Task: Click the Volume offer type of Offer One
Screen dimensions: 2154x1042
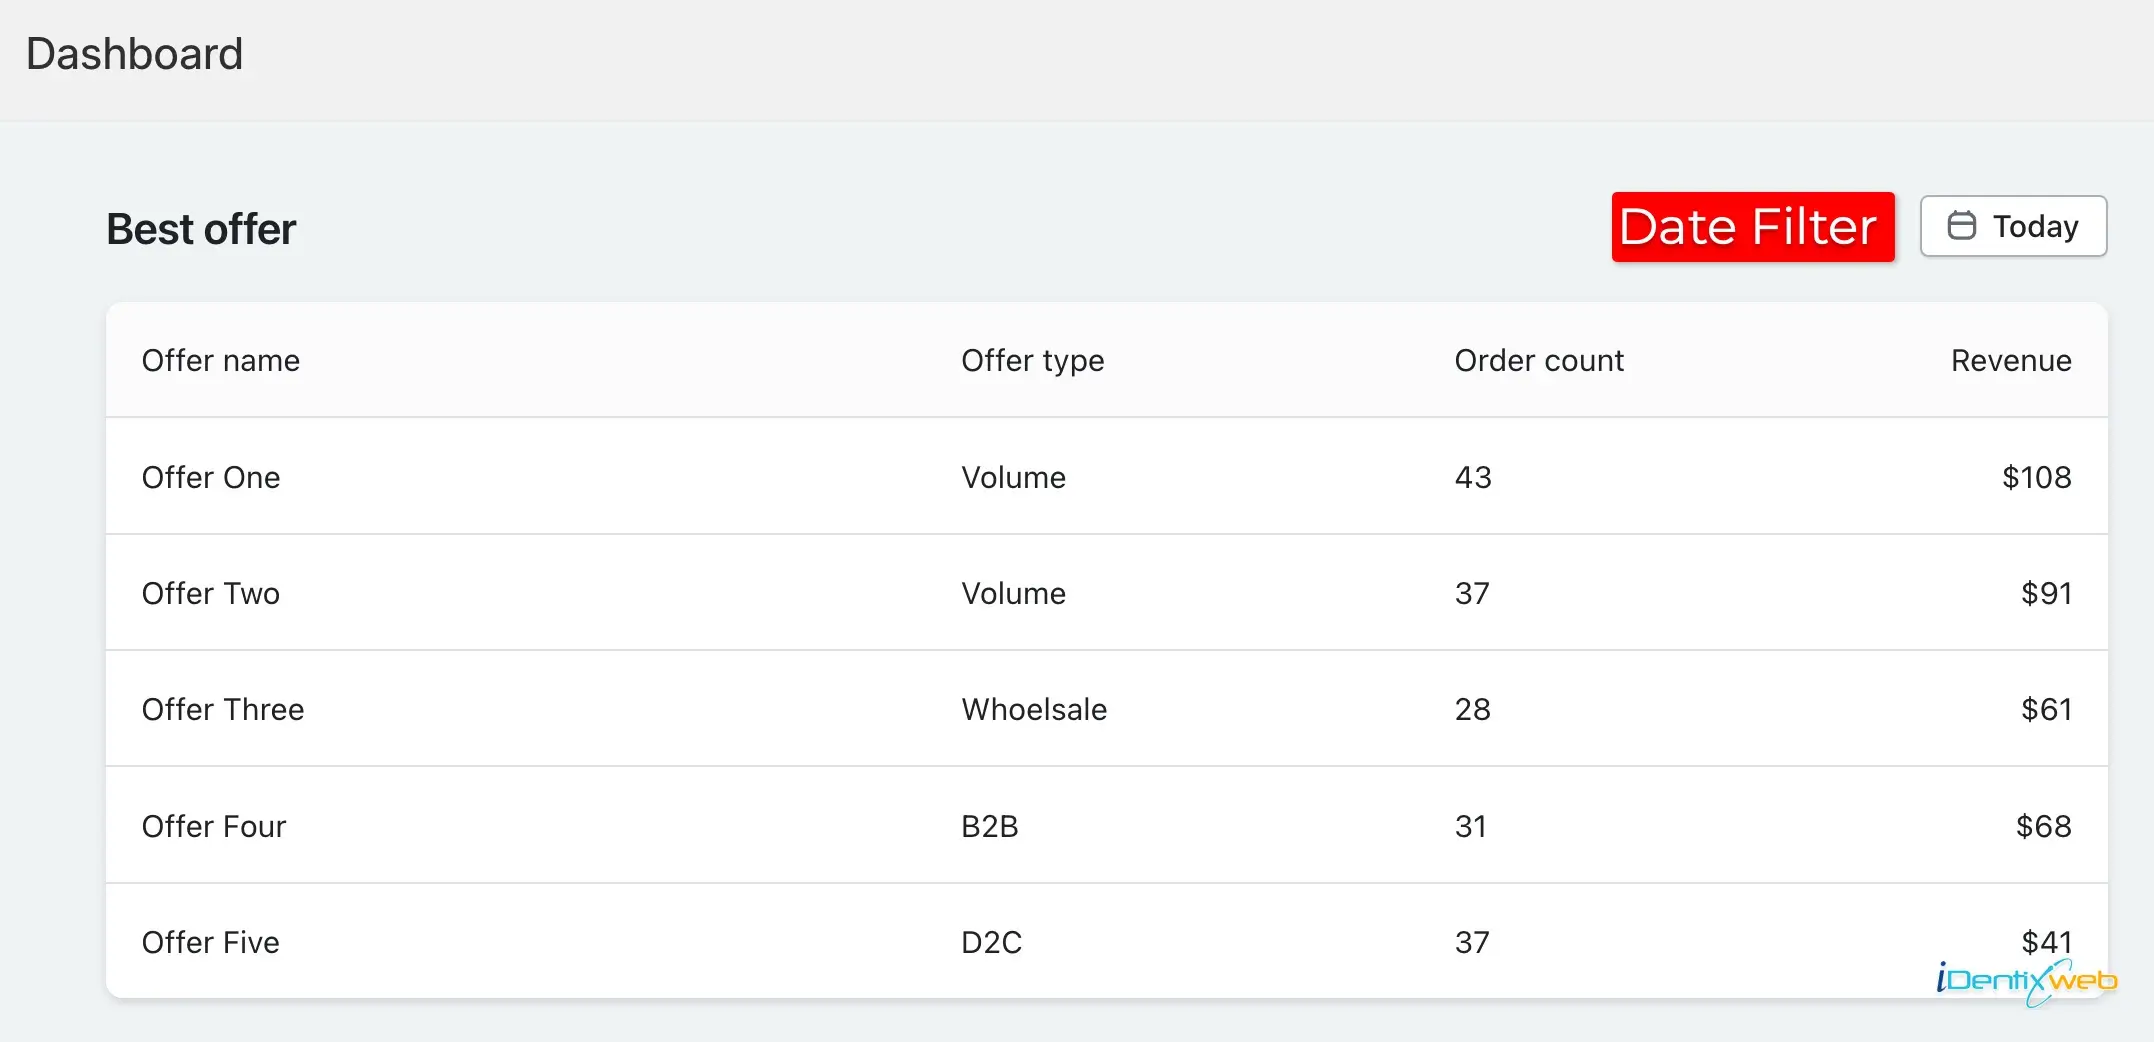Action: 1013,477
